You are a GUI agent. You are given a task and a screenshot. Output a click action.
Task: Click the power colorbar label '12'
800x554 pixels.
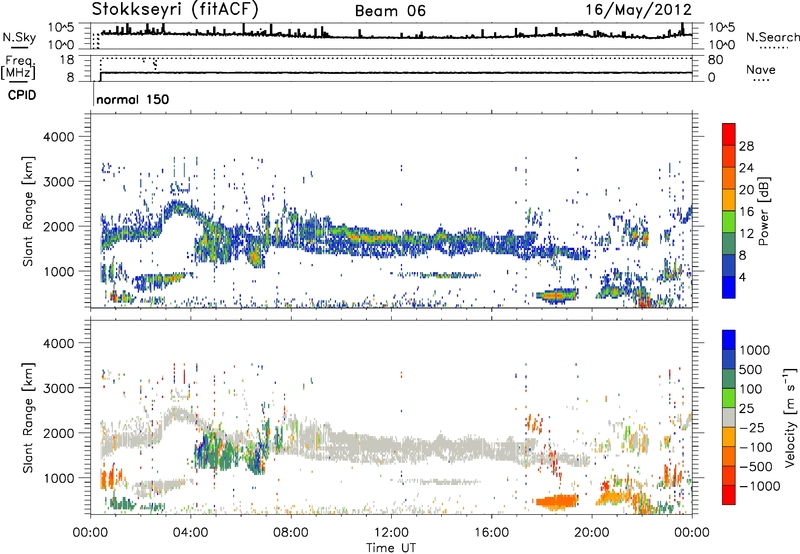click(x=746, y=234)
